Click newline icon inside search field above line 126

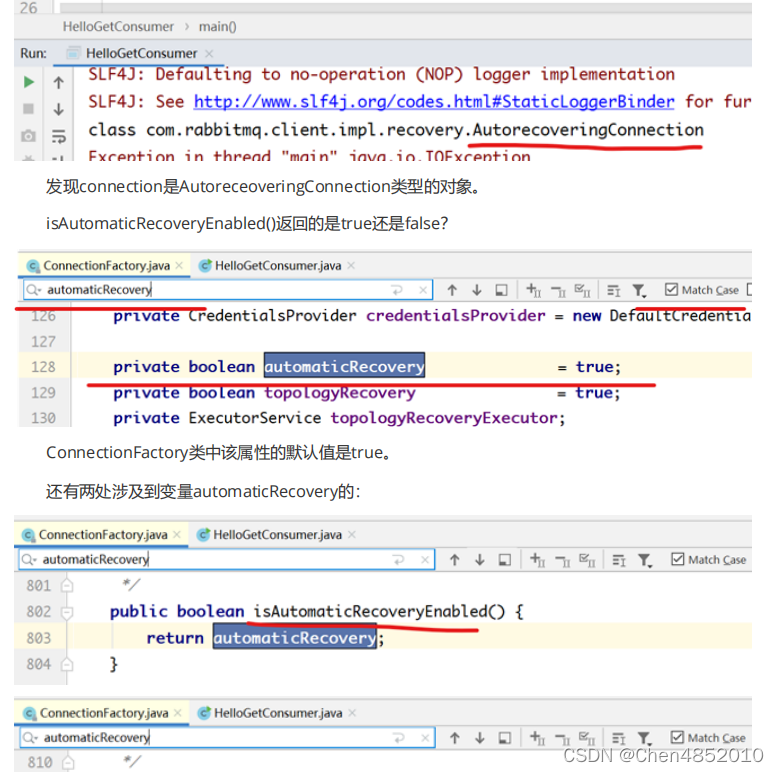397,290
